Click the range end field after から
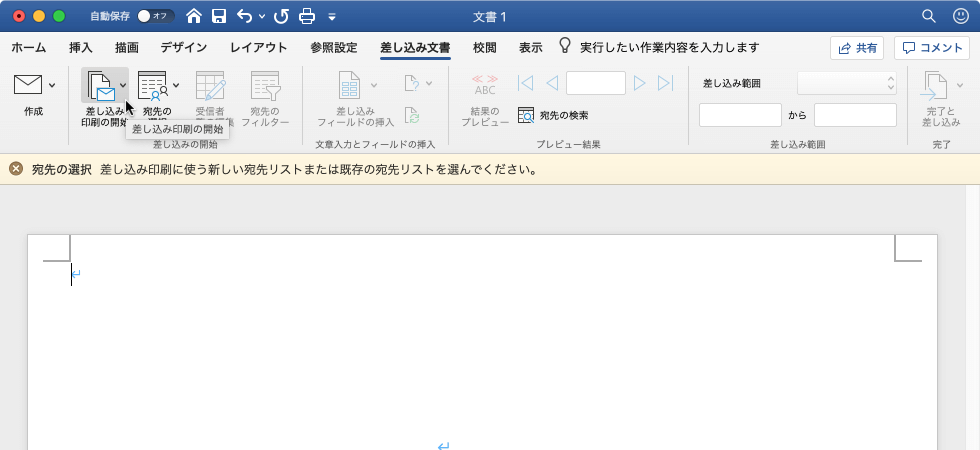The height and width of the screenshot is (450, 980). pos(855,116)
